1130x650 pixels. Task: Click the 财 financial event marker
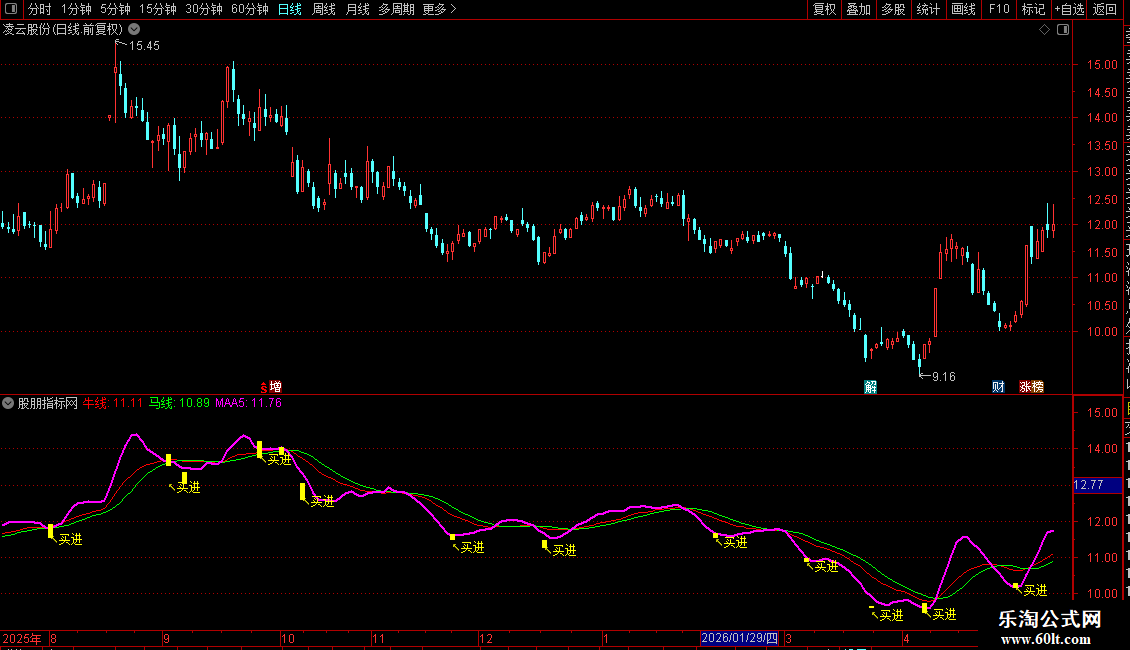[x=998, y=387]
